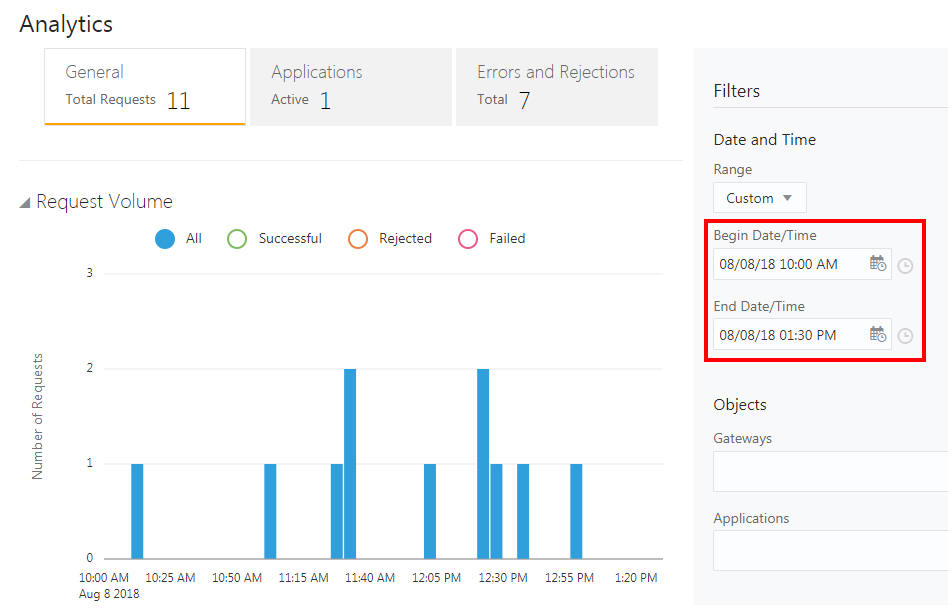
Task: Select the All requests legend filter
Action: [x=166, y=239]
